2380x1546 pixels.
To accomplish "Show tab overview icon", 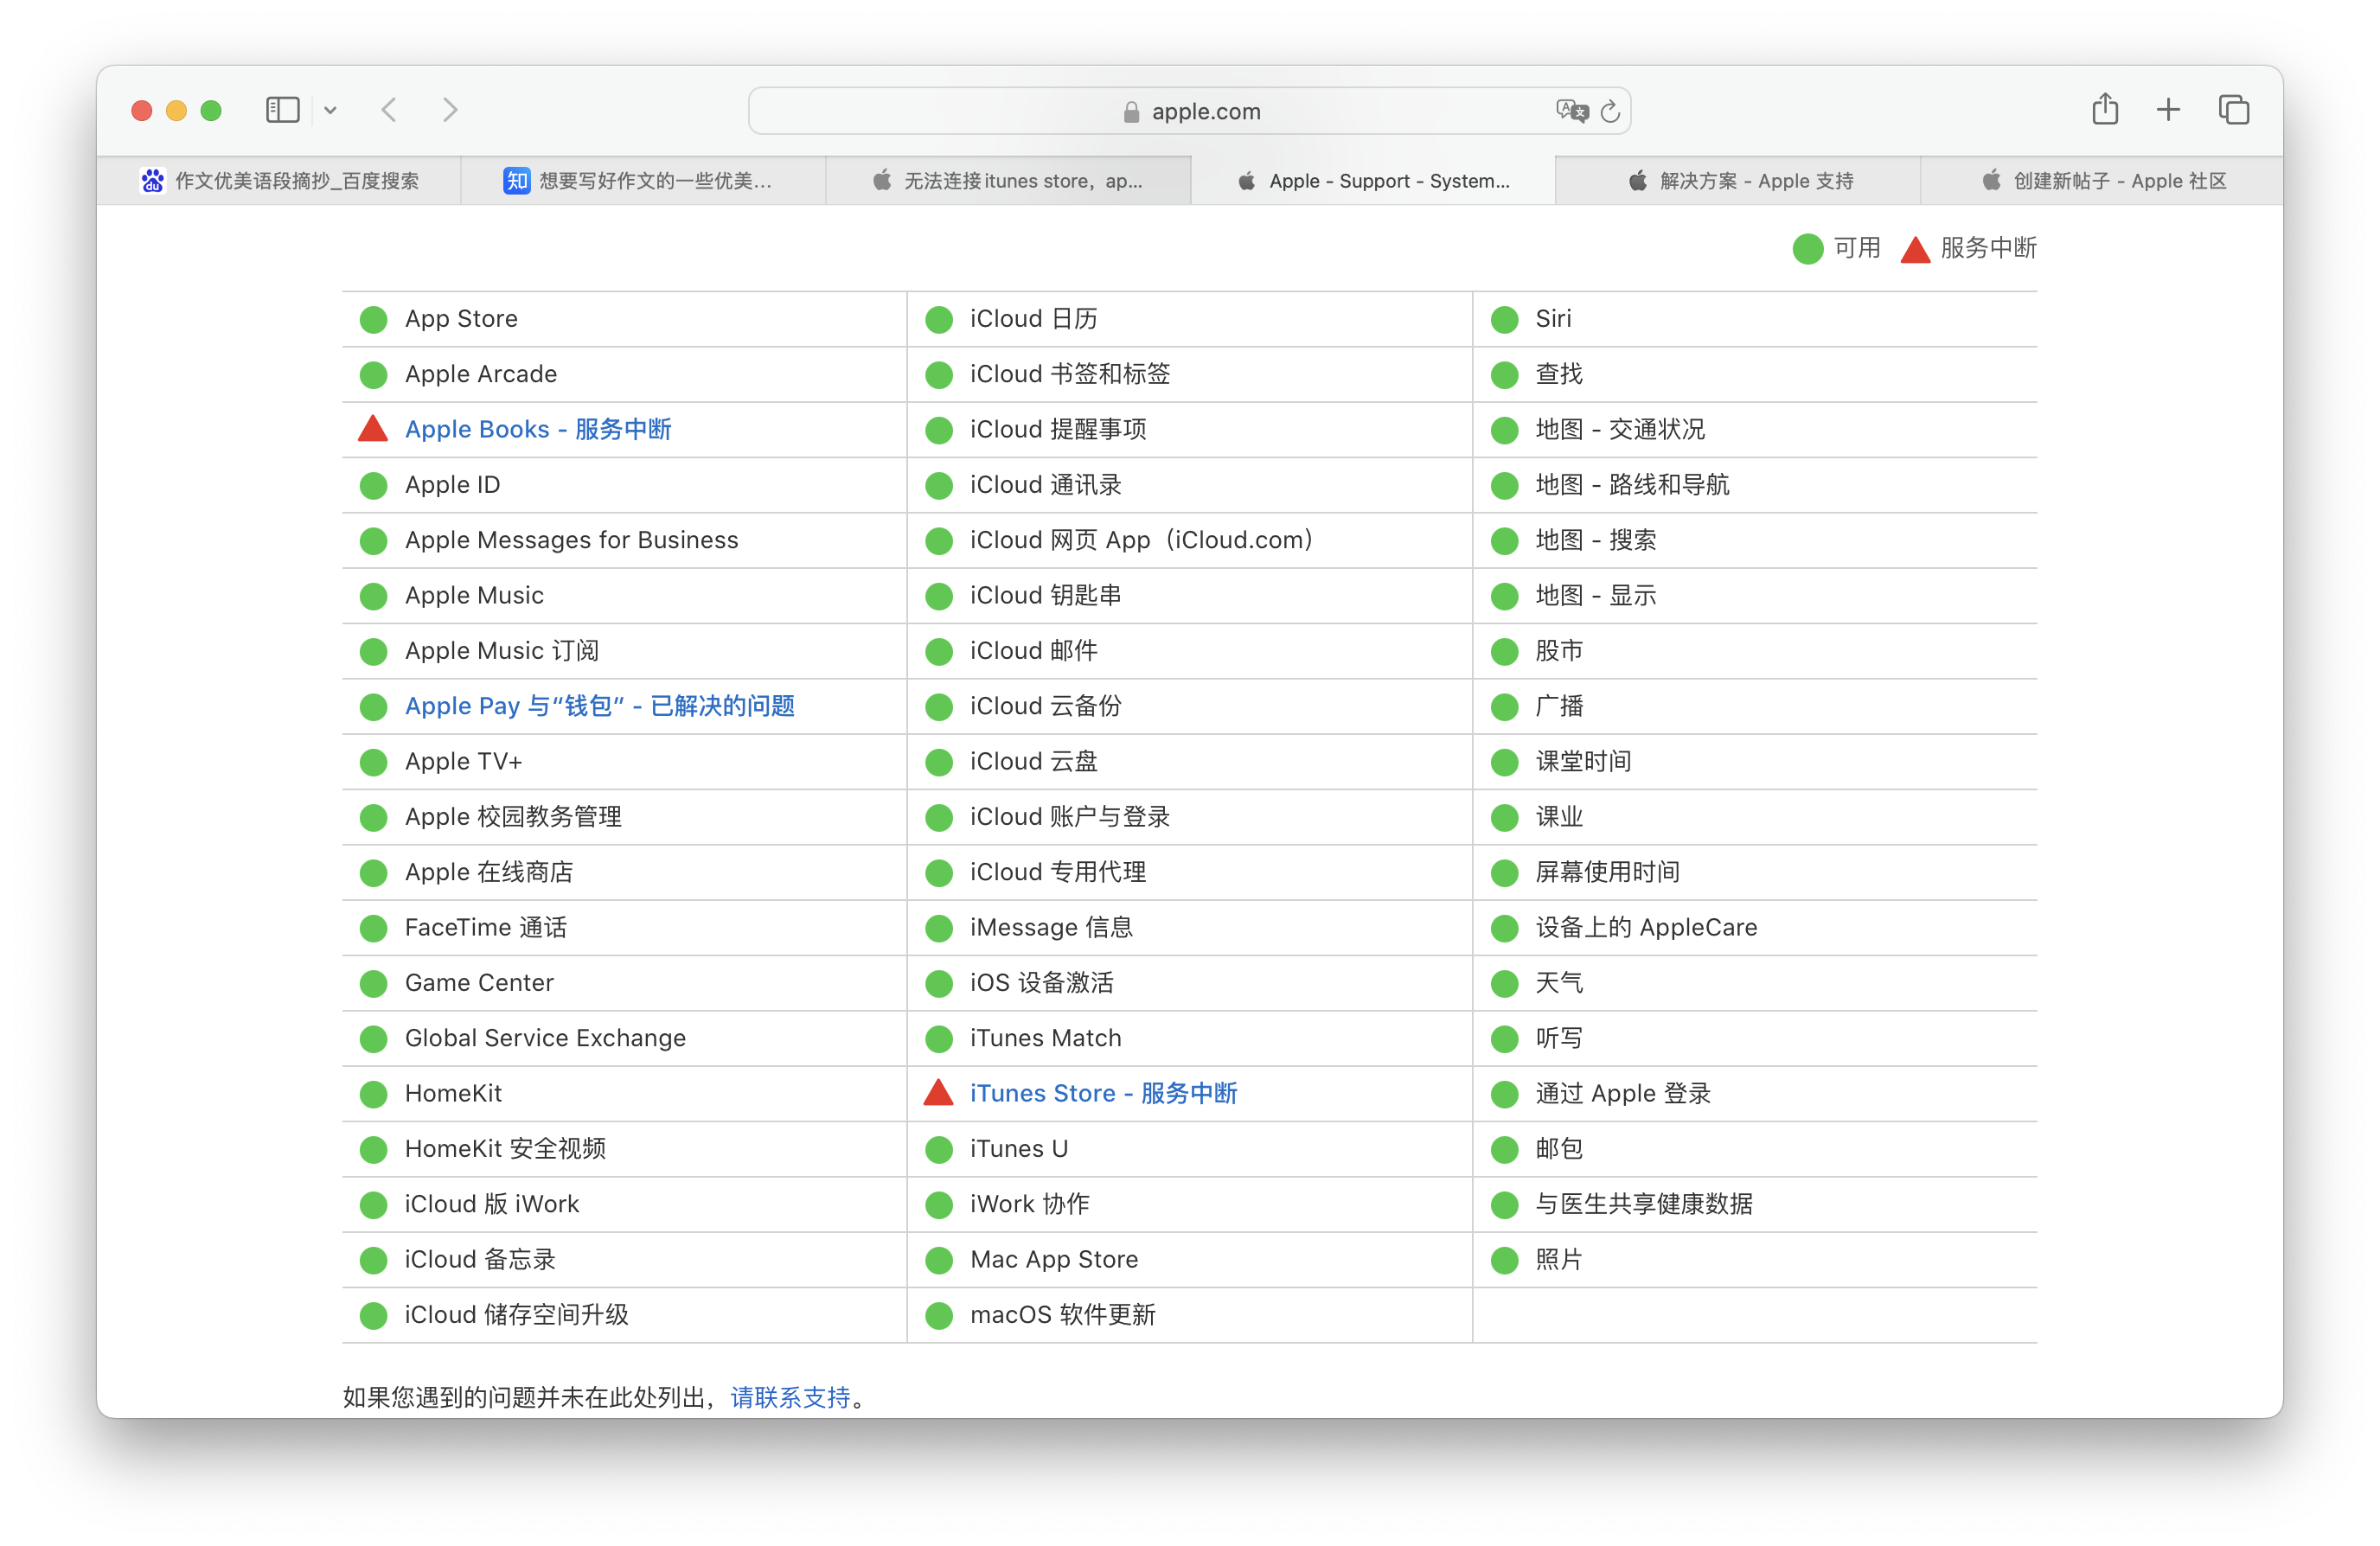I will pos(2233,110).
